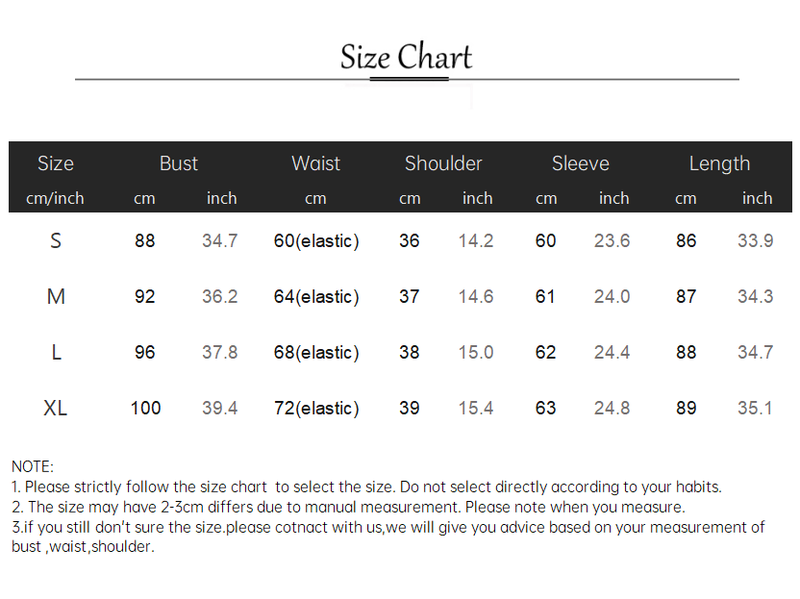Click the NOTE: heading text

click(x=33, y=466)
